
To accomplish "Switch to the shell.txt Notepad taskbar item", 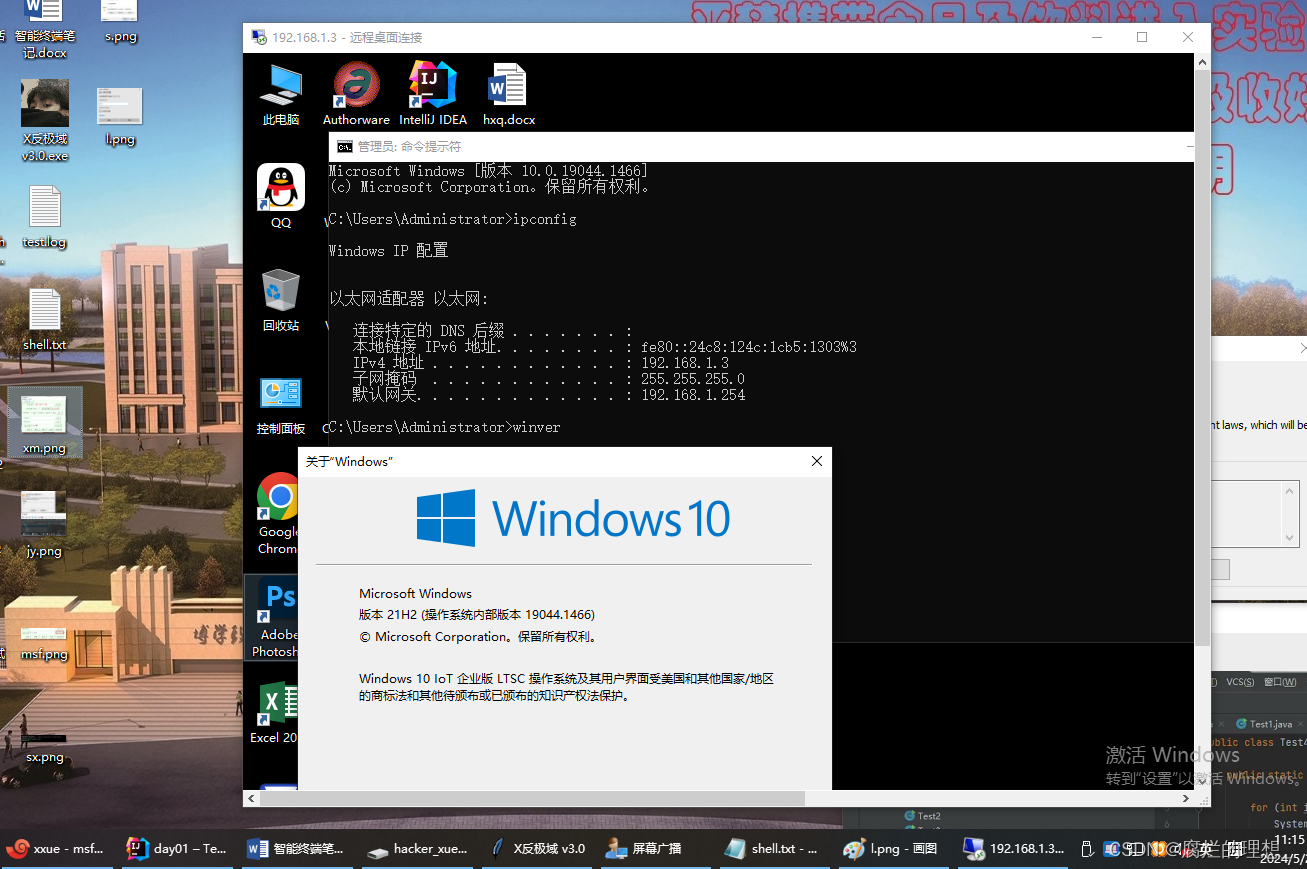I will (x=777, y=848).
